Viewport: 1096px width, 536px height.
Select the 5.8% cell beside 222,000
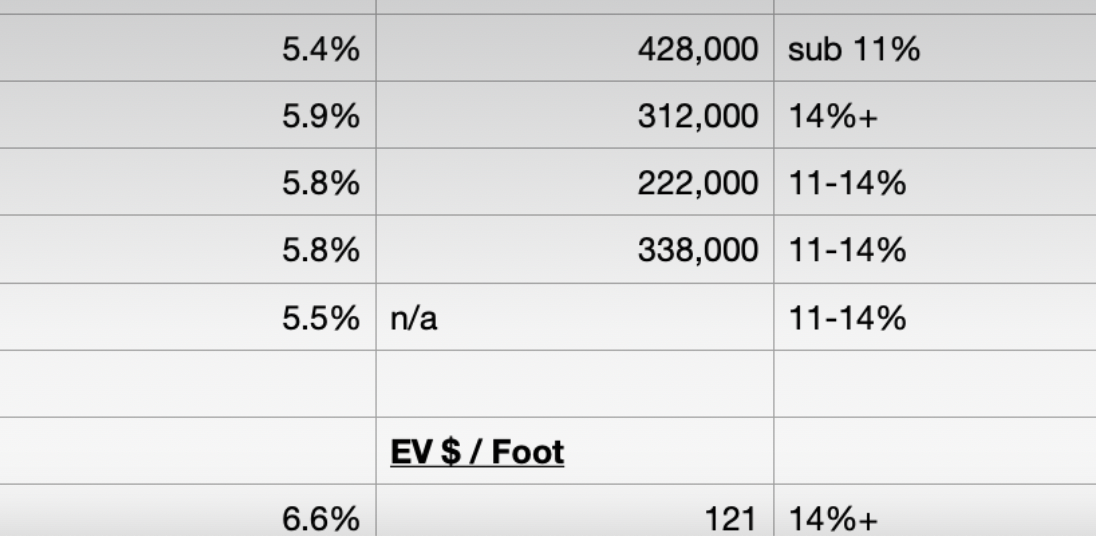(187, 182)
